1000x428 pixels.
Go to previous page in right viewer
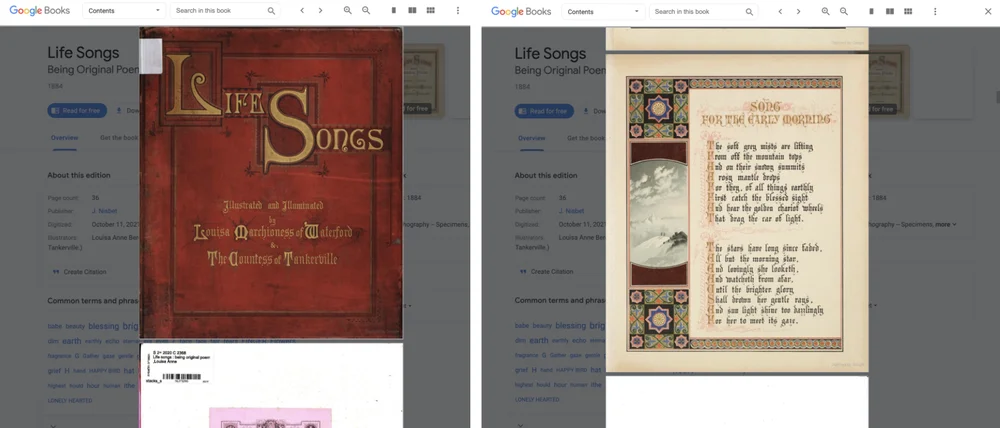click(780, 11)
